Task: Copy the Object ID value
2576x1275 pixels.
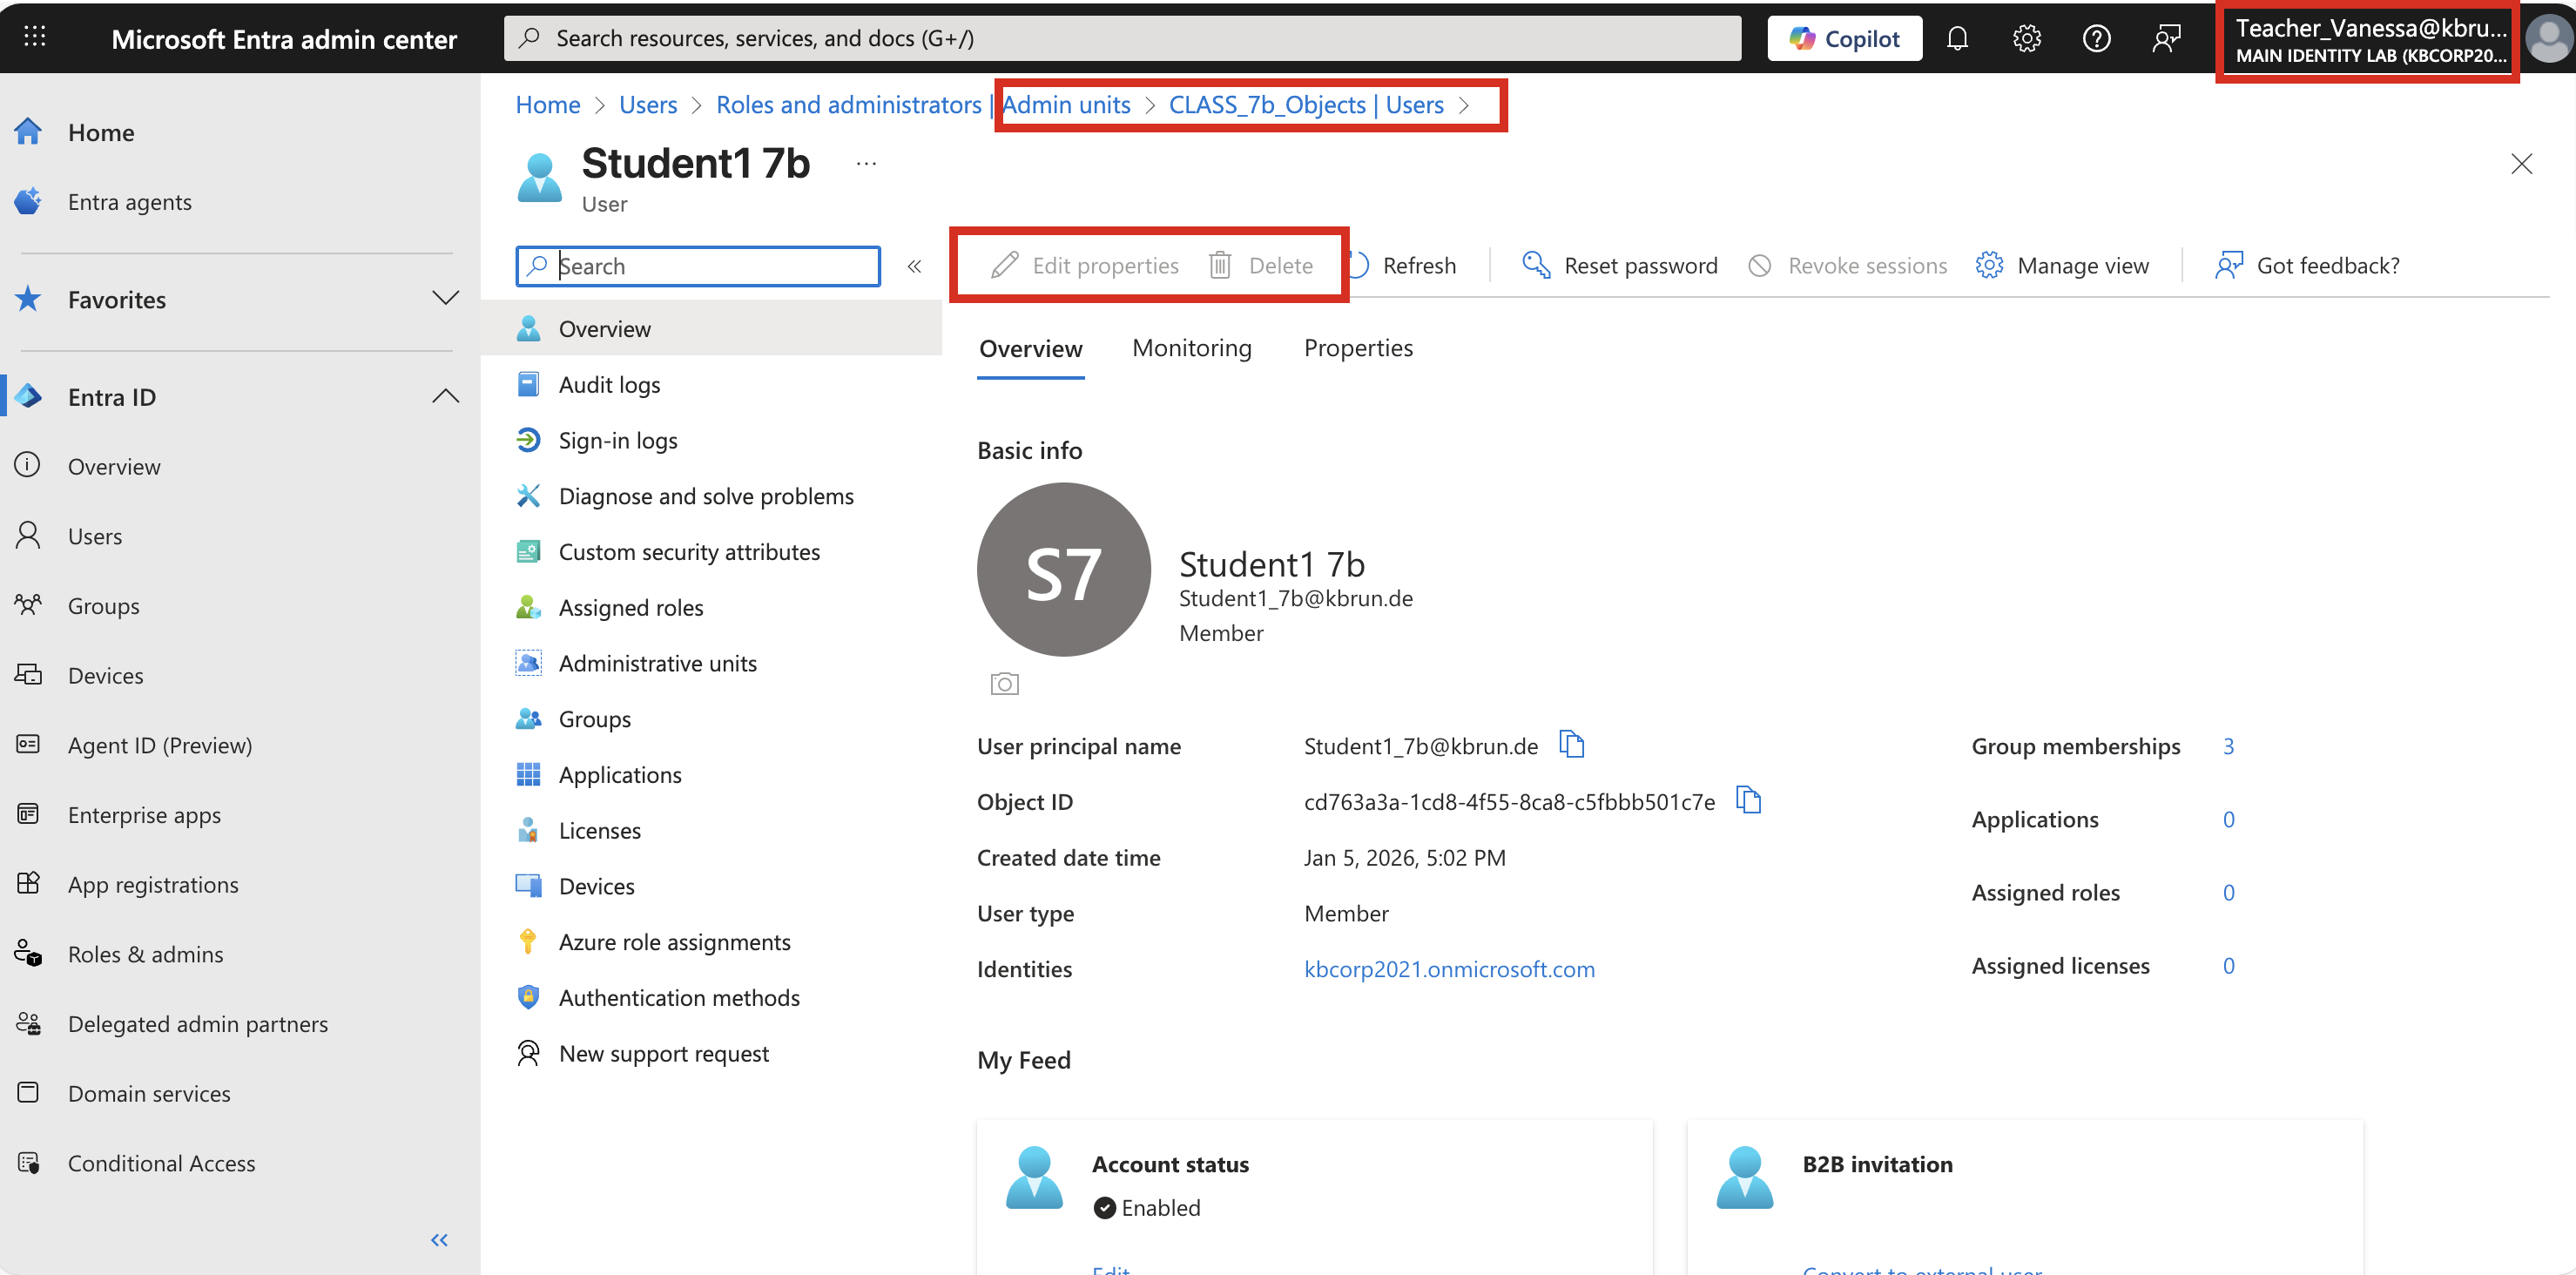Action: pyautogui.click(x=1748, y=801)
